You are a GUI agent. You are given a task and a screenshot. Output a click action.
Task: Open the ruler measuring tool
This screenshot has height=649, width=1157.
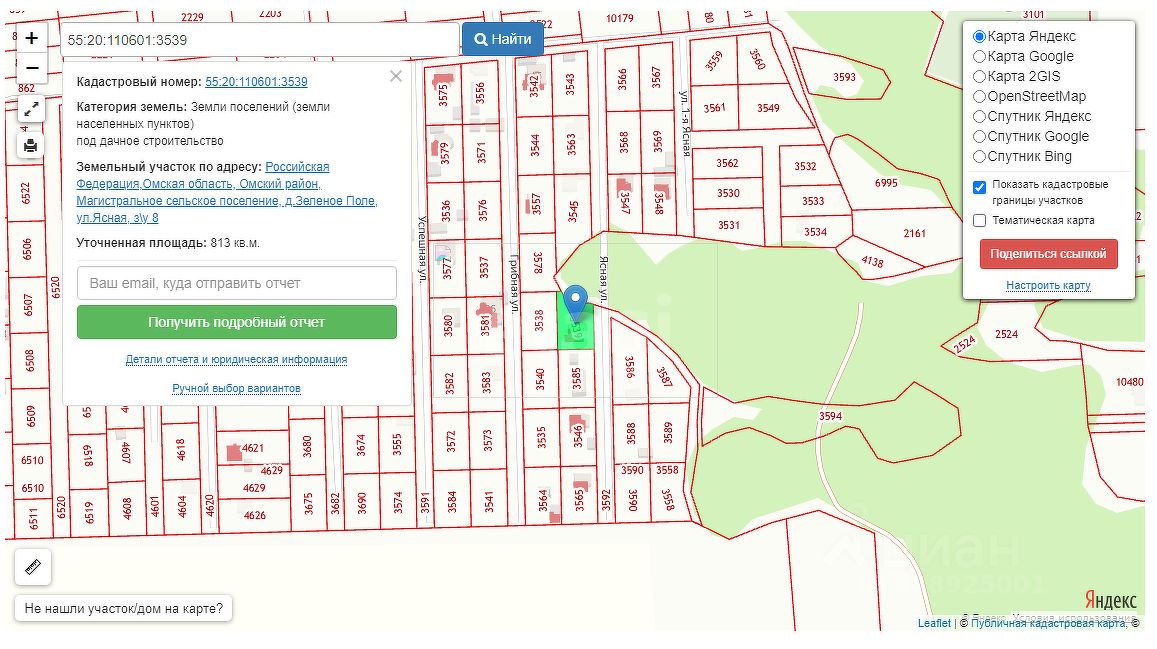coord(33,567)
